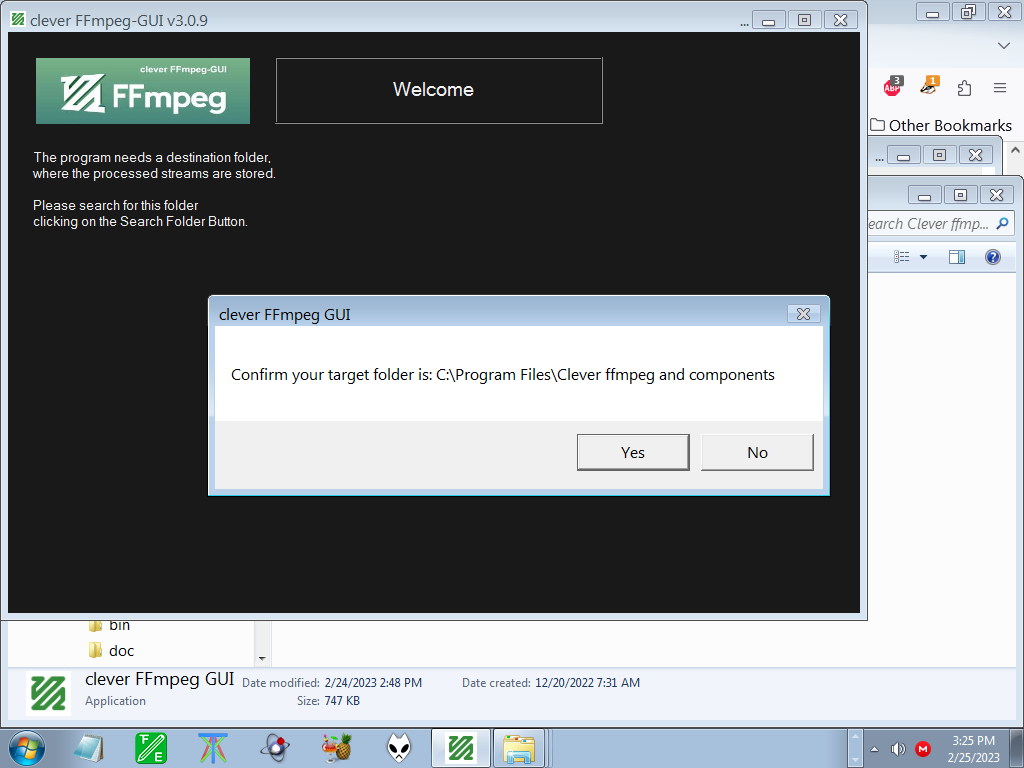1024x768 pixels.
Task: Minimize the Explorer window beside the search box
Action: (x=924, y=195)
